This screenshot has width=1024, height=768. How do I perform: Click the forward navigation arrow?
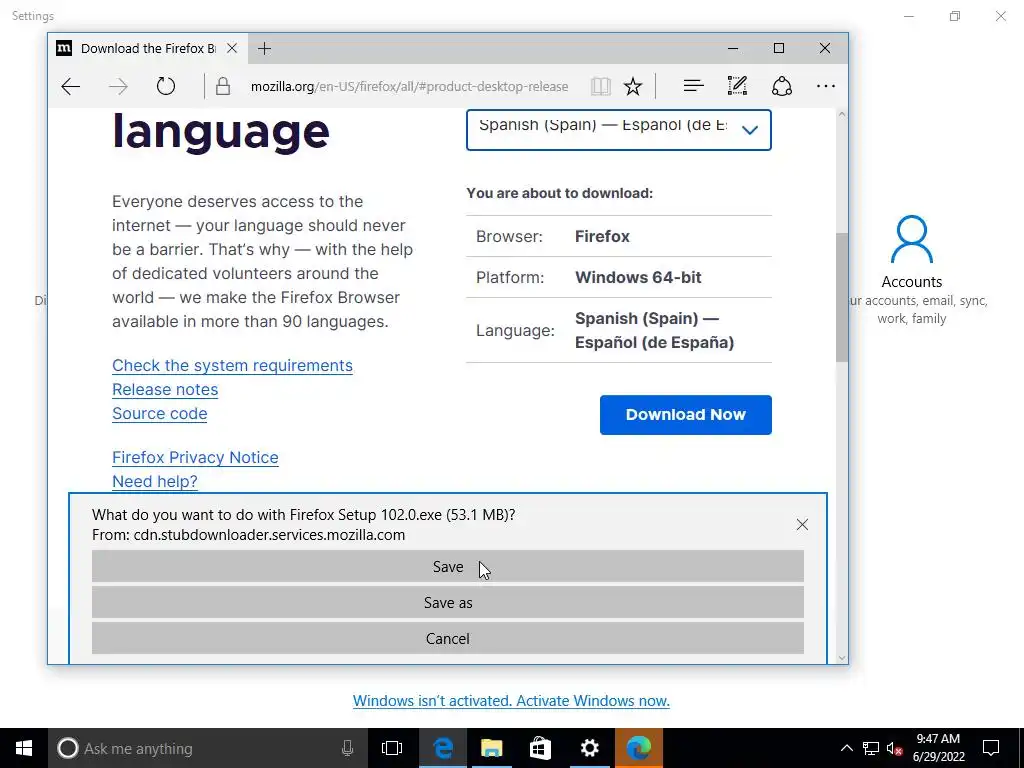(x=118, y=86)
